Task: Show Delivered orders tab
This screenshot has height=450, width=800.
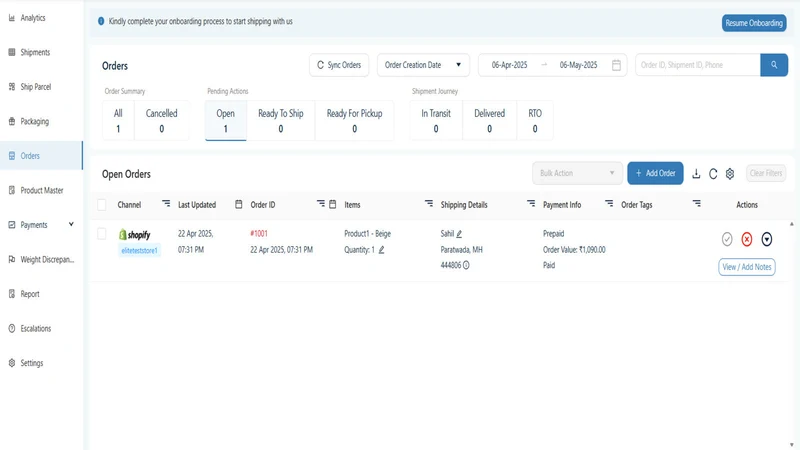Action: pos(489,120)
